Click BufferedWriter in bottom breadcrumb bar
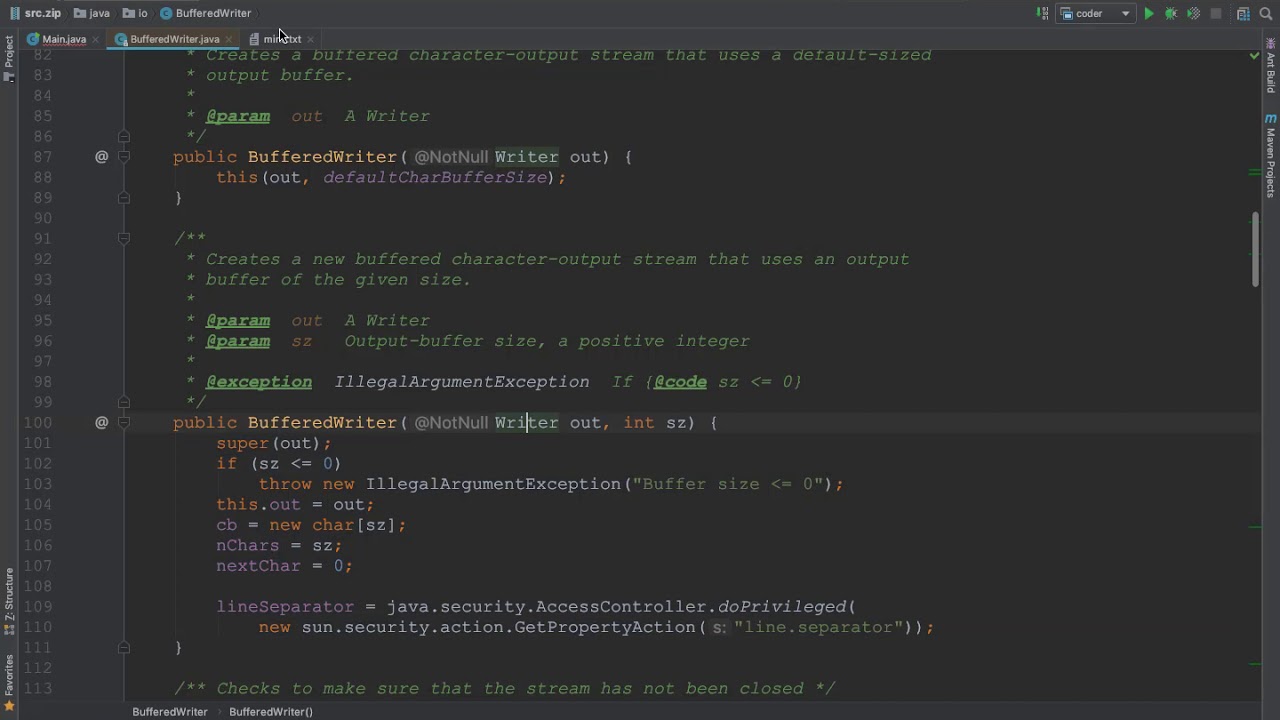Screen dimensions: 1280x720 170,712
